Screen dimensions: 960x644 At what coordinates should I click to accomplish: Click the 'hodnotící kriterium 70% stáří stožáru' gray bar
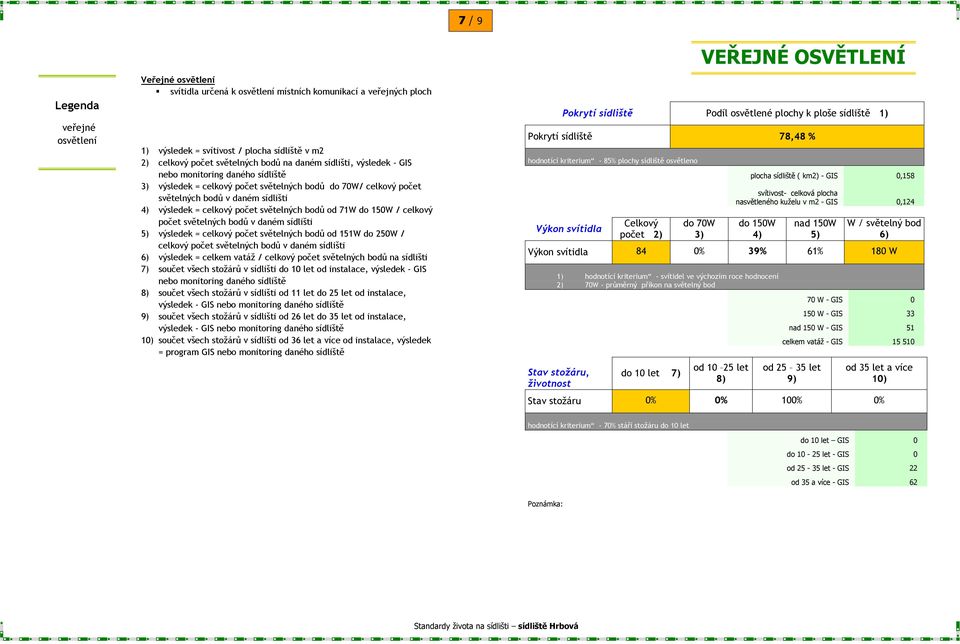[726, 421]
